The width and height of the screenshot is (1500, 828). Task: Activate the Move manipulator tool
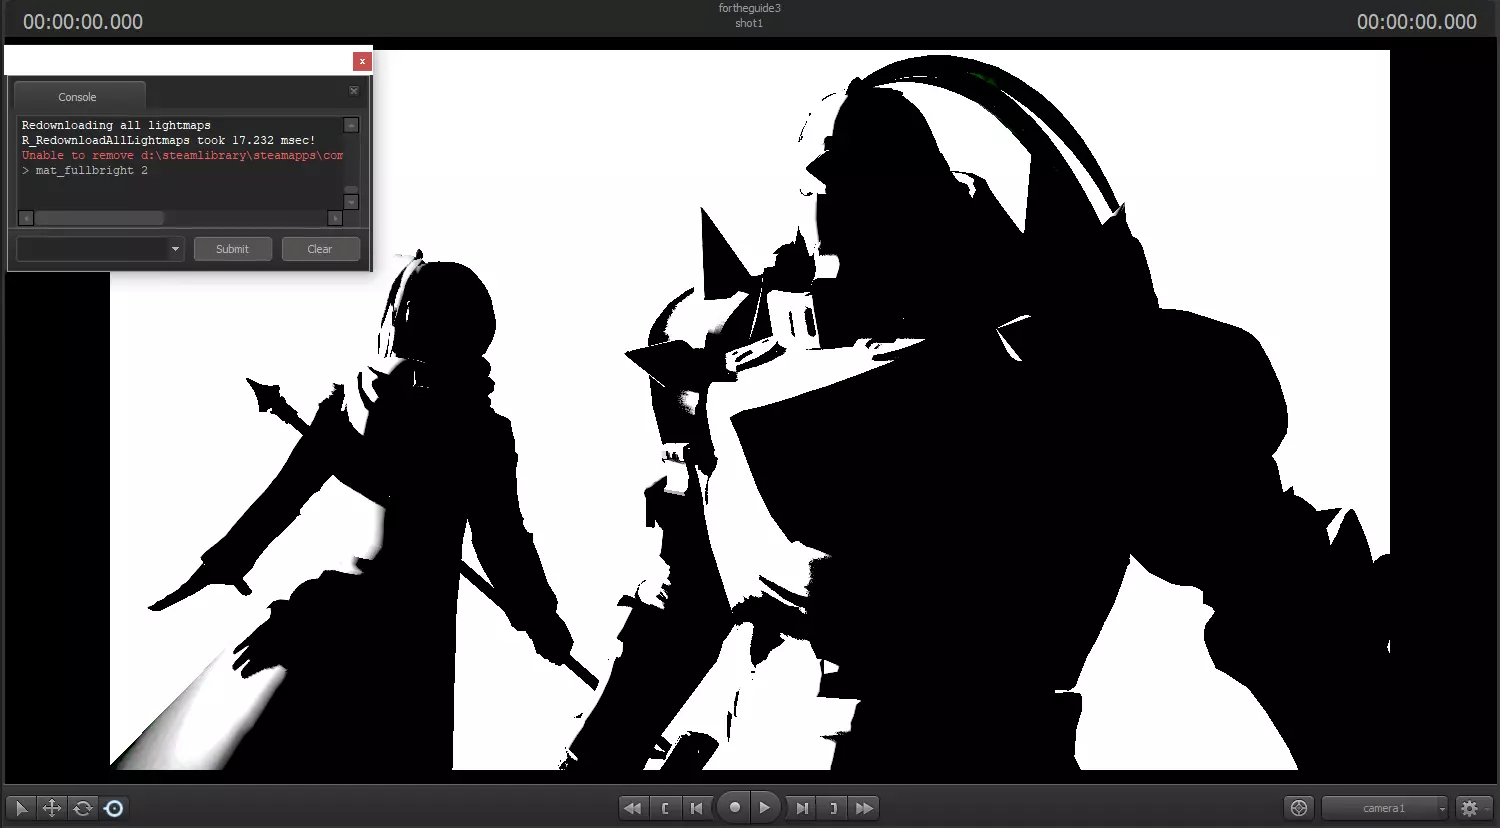coord(52,808)
